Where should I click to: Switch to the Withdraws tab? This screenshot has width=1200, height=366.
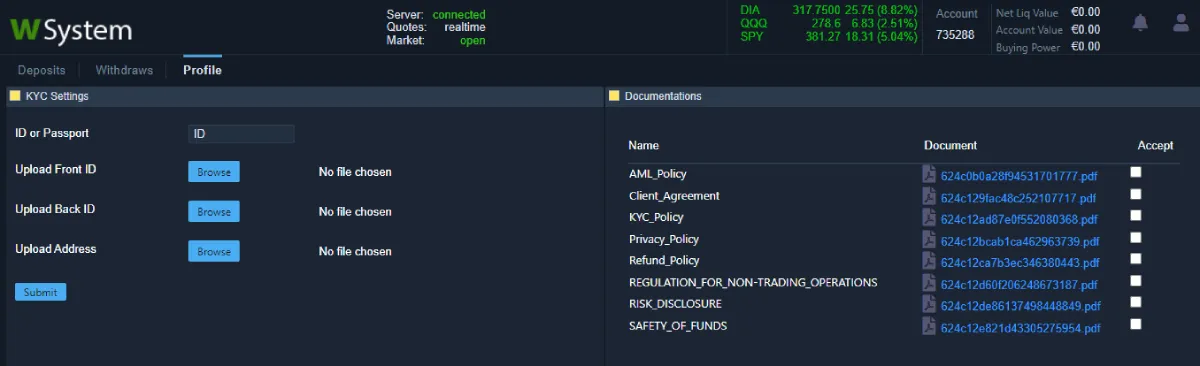point(124,70)
